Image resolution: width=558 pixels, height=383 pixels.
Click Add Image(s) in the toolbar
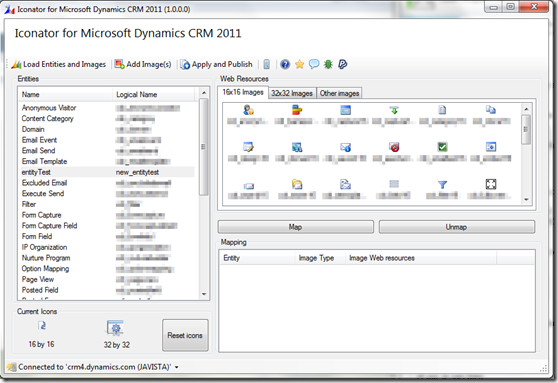coord(143,64)
